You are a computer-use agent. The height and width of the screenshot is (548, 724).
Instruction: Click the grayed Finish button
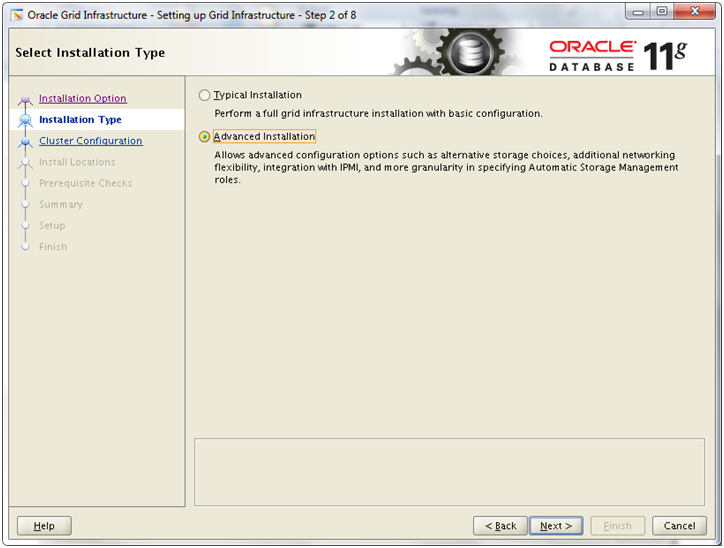click(x=617, y=525)
